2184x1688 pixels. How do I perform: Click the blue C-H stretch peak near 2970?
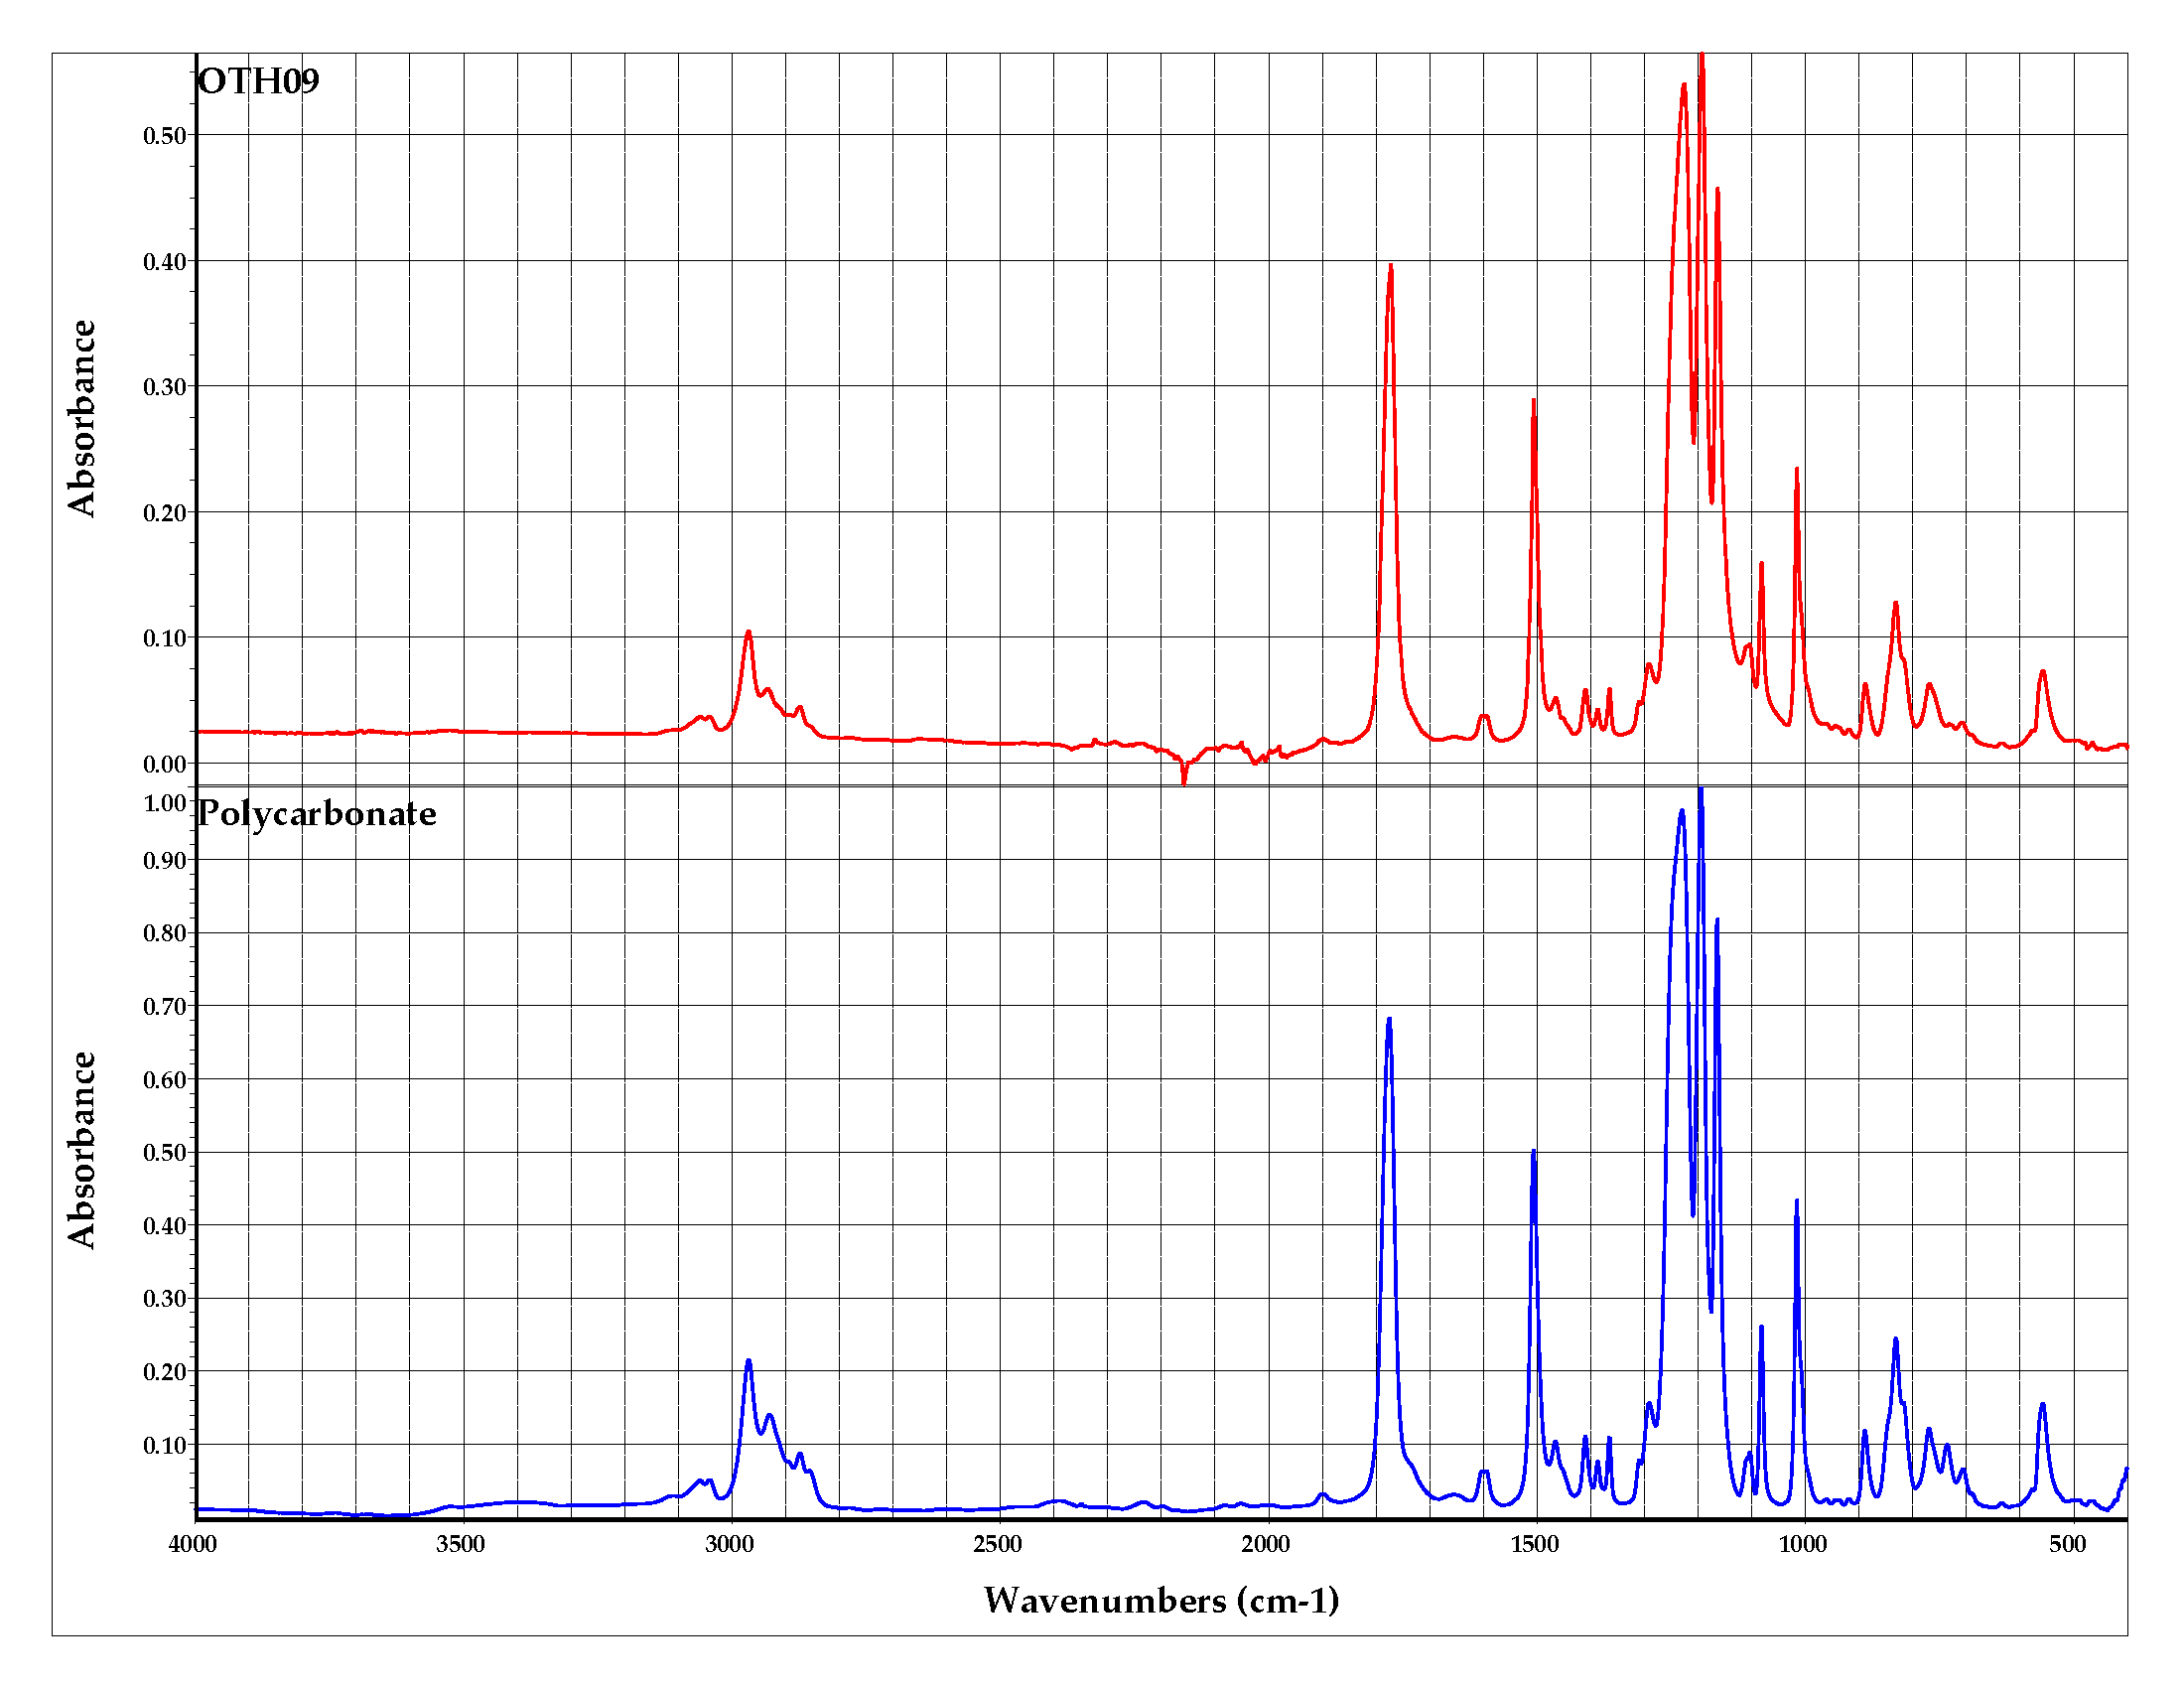748,1361
